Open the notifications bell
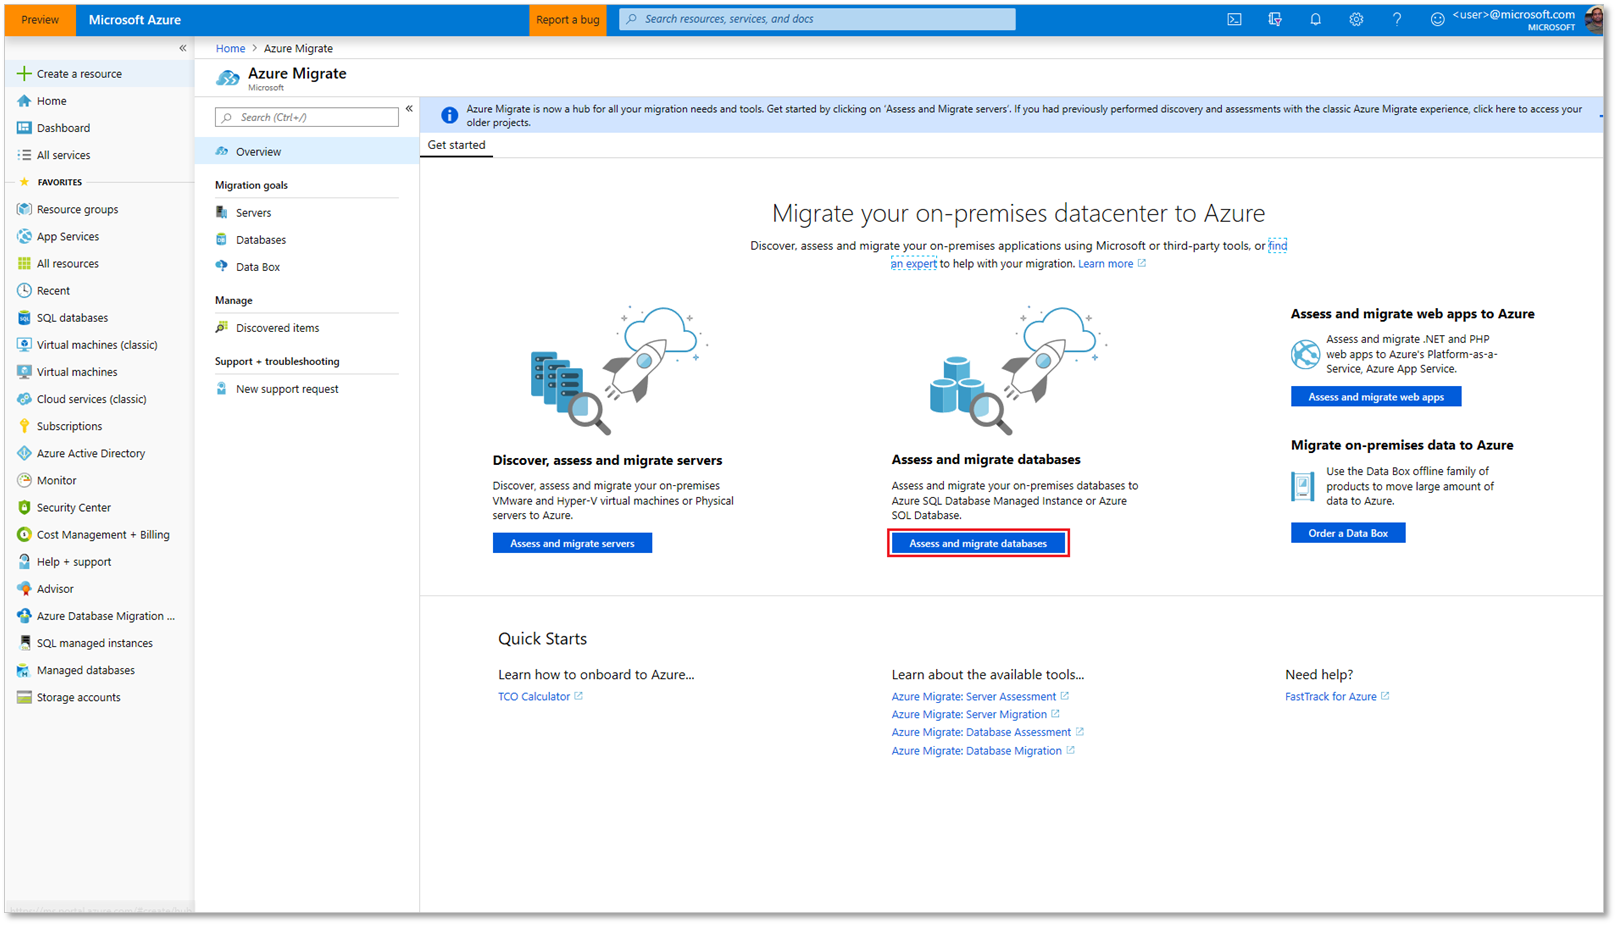Image resolution: width=1617 pixels, height=926 pixels. click(1316, 19)
